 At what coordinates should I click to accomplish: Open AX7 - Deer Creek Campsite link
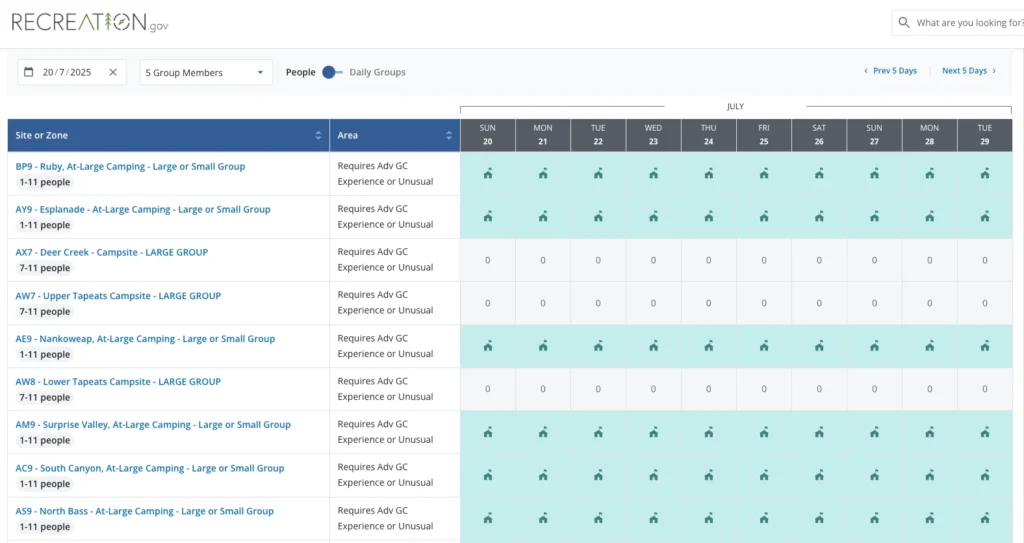point(112,252)
